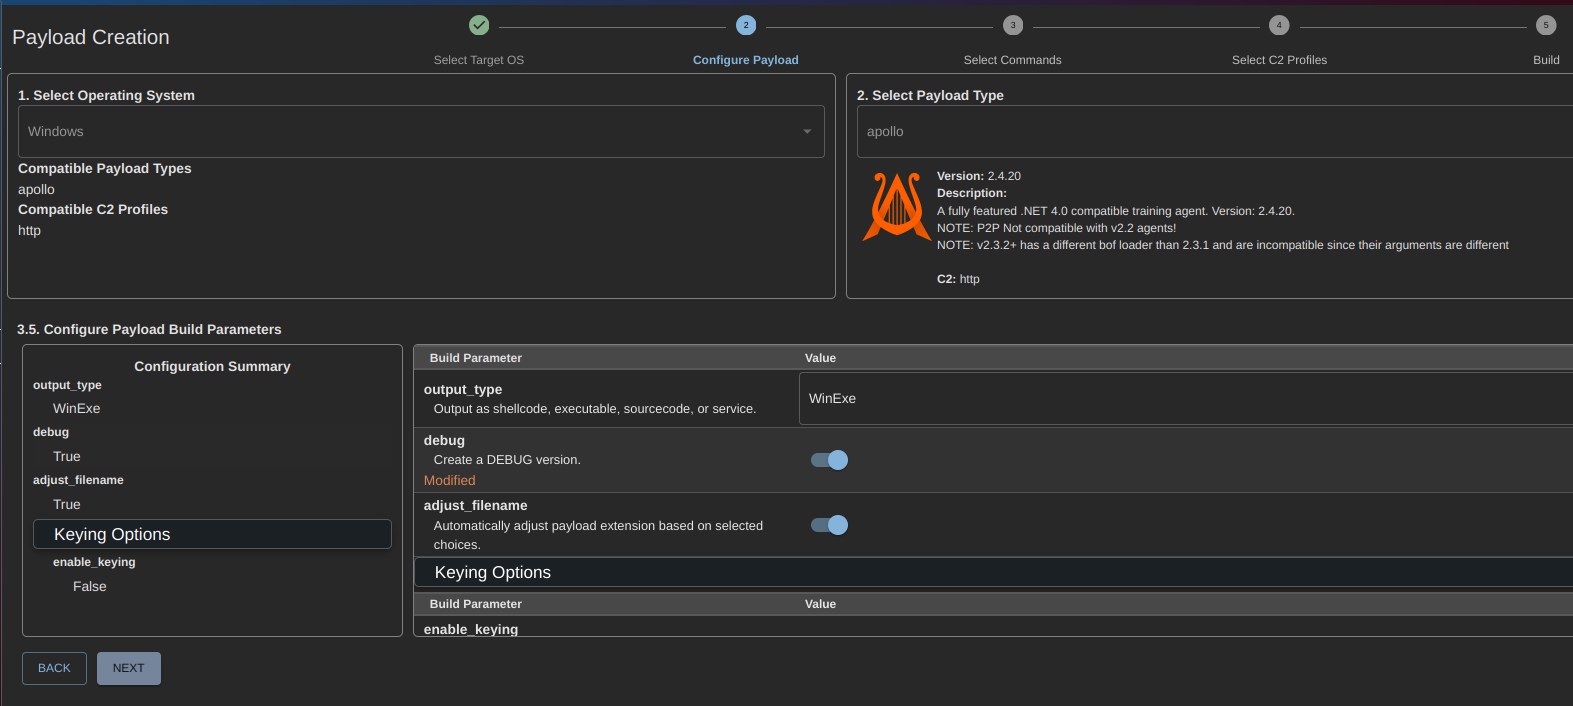
Task: Click the Keying Options section header in parameters table
Action: tap(994, 572)
